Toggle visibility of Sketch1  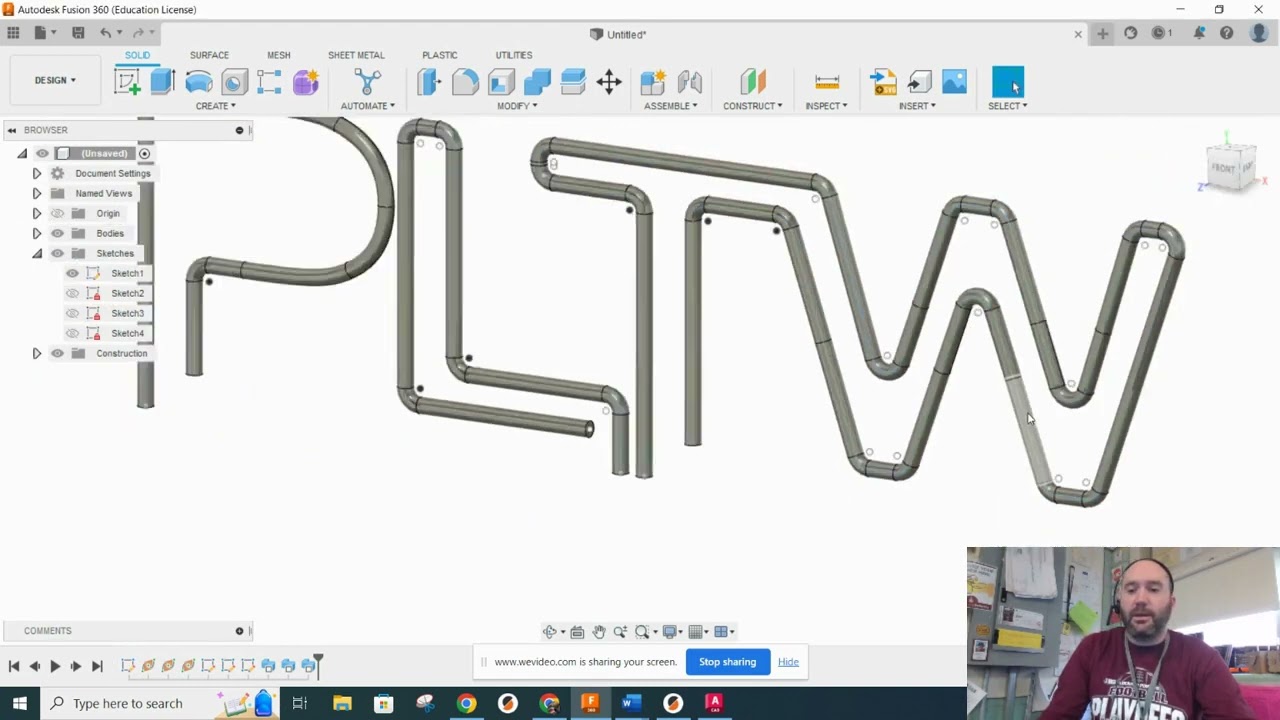(x=72, y=273)
